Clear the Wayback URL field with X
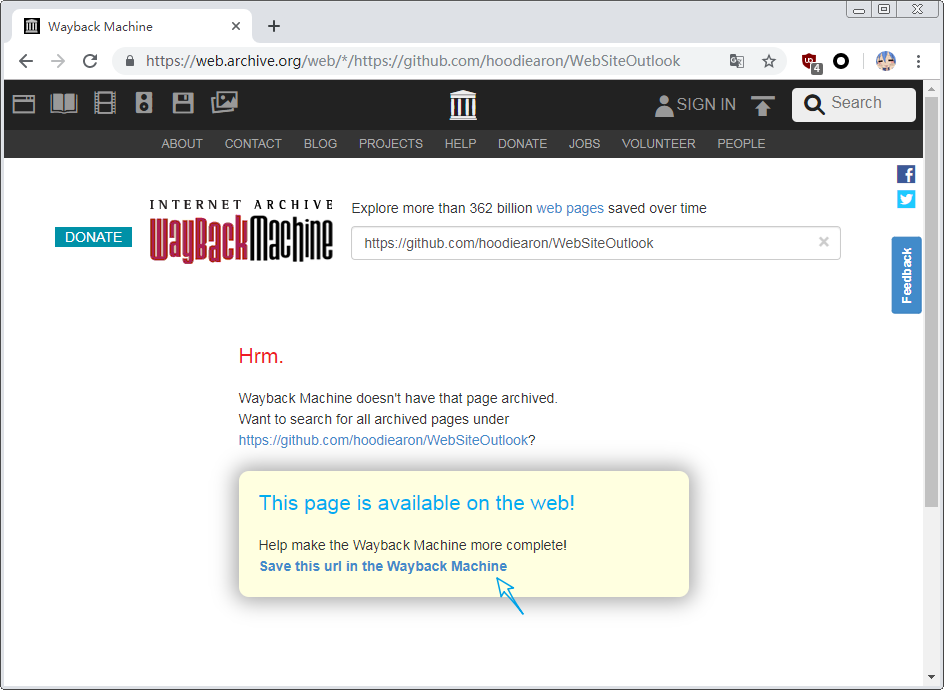This screenshot has height=690, width=944. (824, 242)
